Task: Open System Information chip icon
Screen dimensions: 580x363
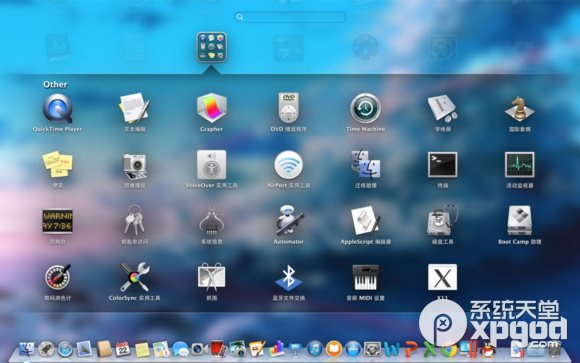Action: pyautogui.click(x=211, y=222)
